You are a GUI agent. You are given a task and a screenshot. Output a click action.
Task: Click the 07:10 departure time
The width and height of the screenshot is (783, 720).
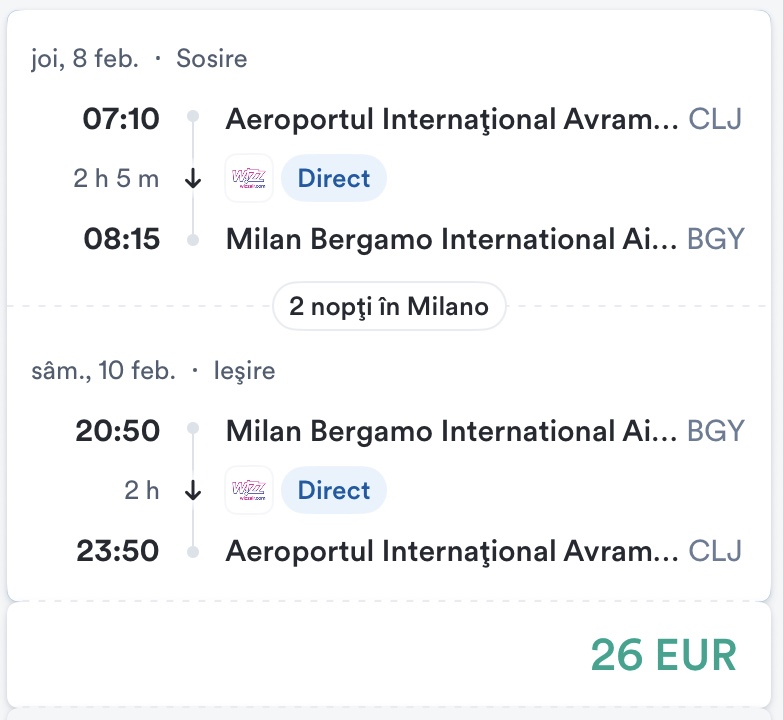tap(121, 120)
